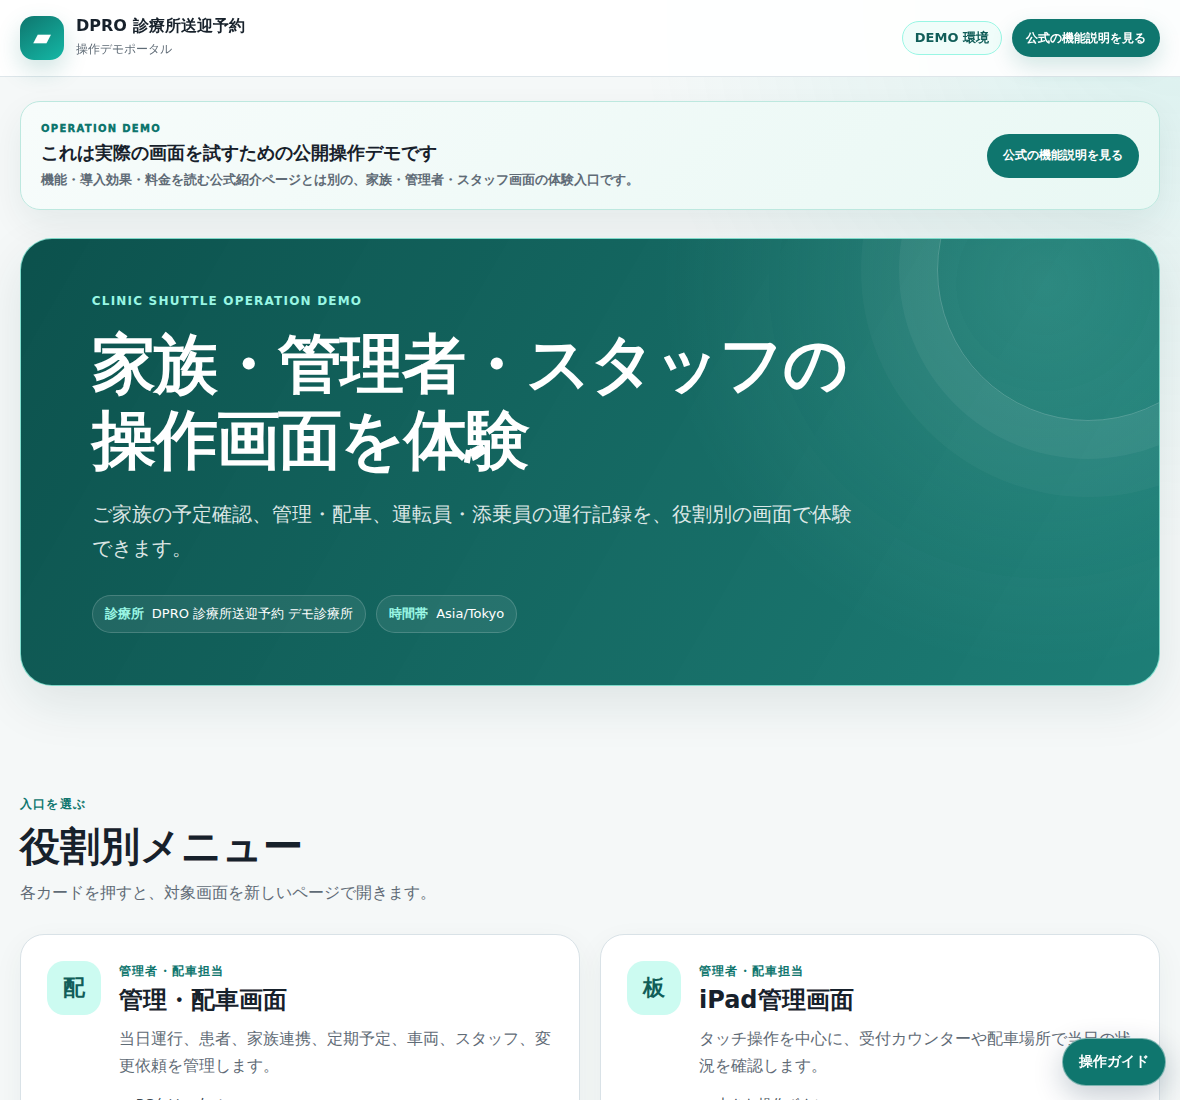Click the DPRO 診療所送迎予約 site title
Image resolution: width=1180 pixels, height=1100 pixels.
point(160,26)
